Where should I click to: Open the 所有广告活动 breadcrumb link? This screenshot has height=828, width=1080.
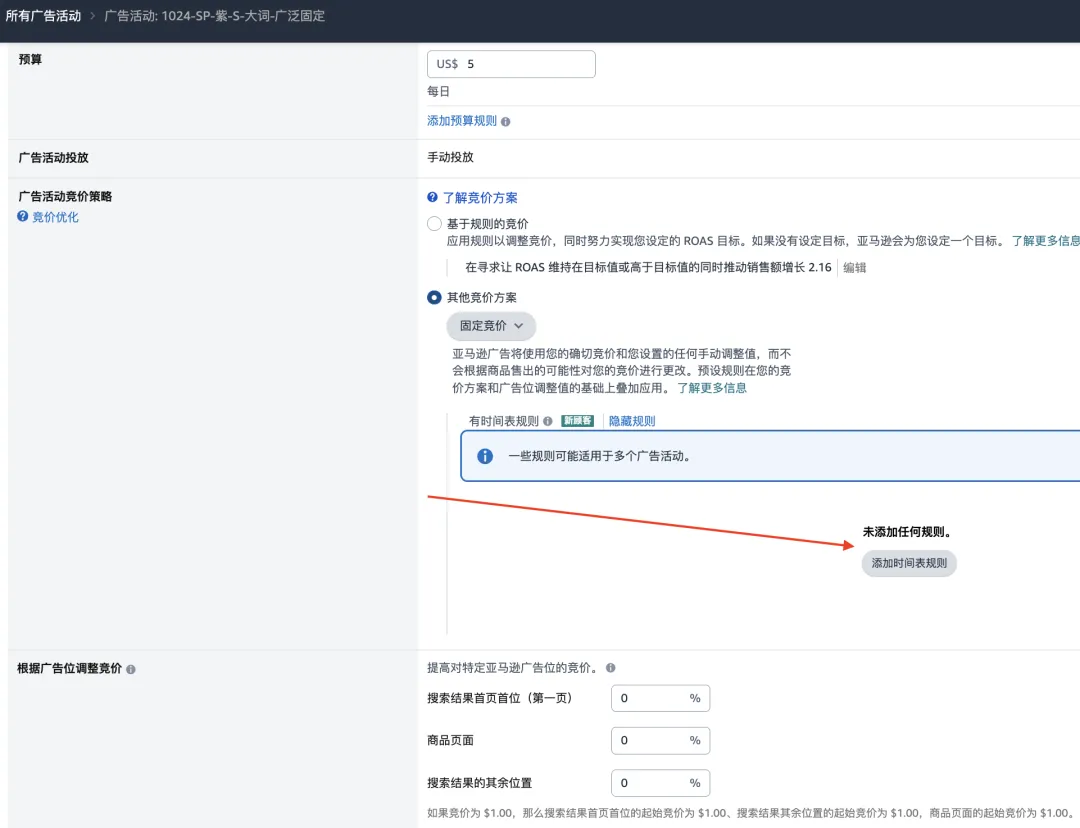(x=43, y=16)
